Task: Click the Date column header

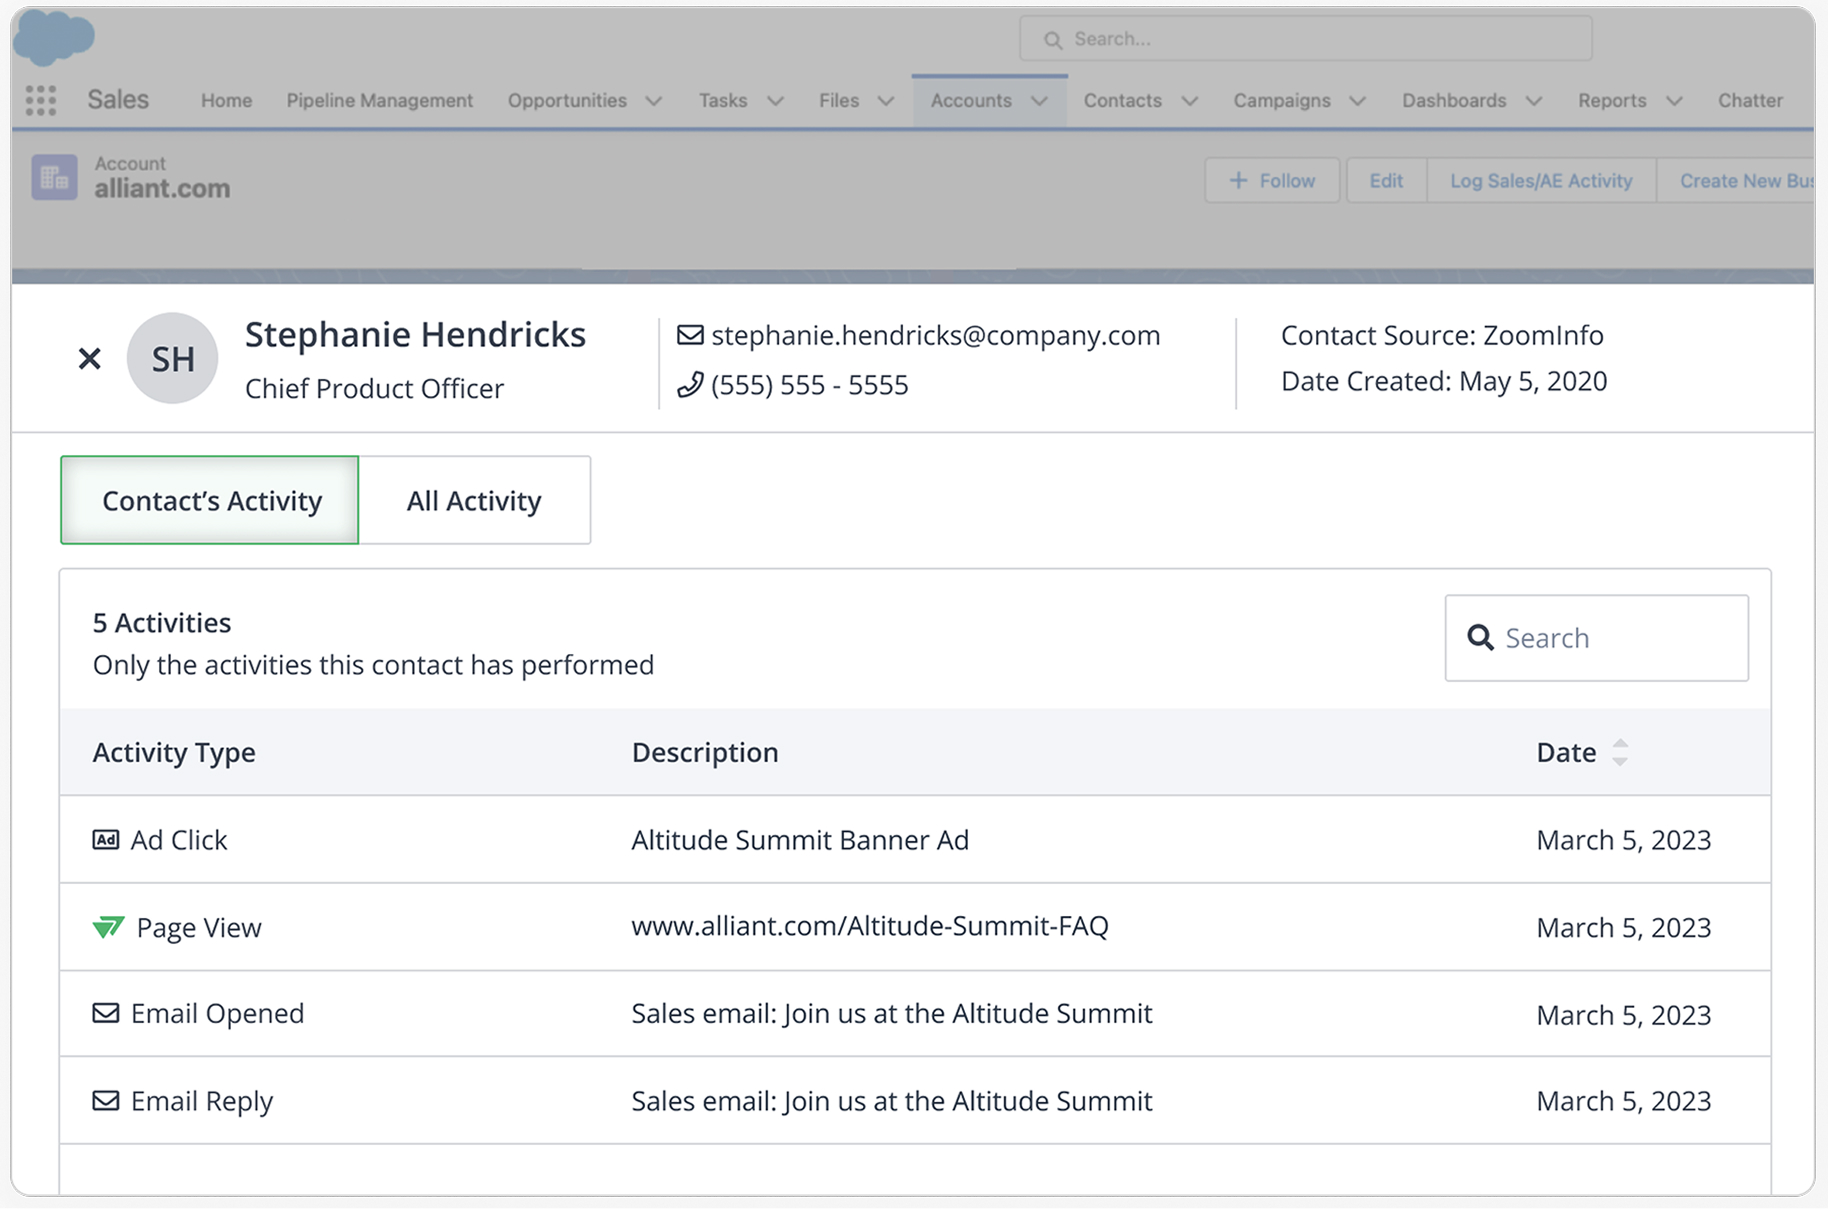Action: (x=1566, y=752)
